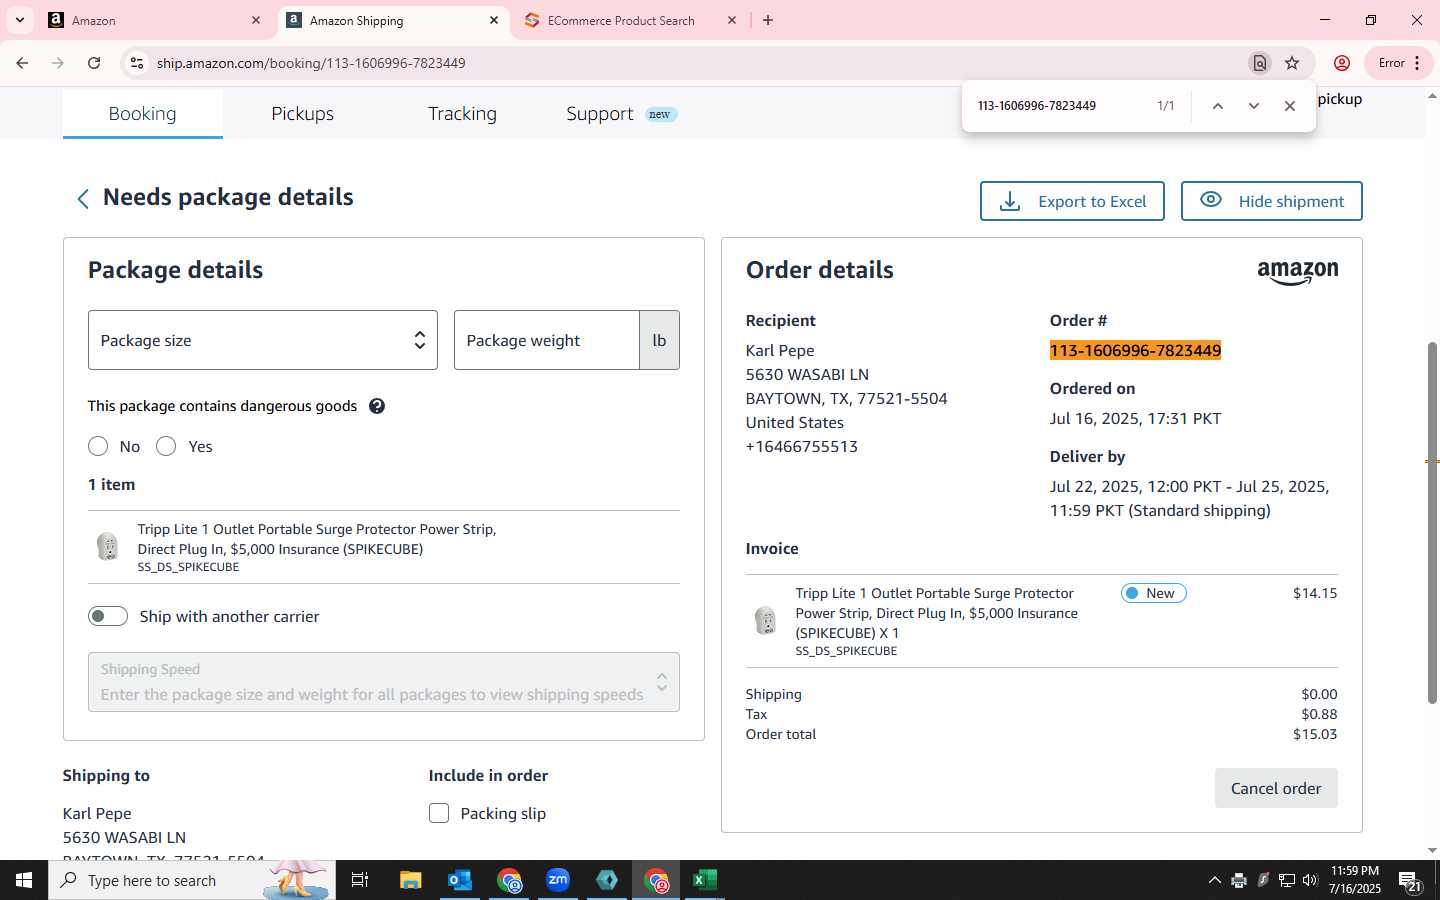Open the notification center icon
The image size is (1440, 900).
click(1410, 881)
